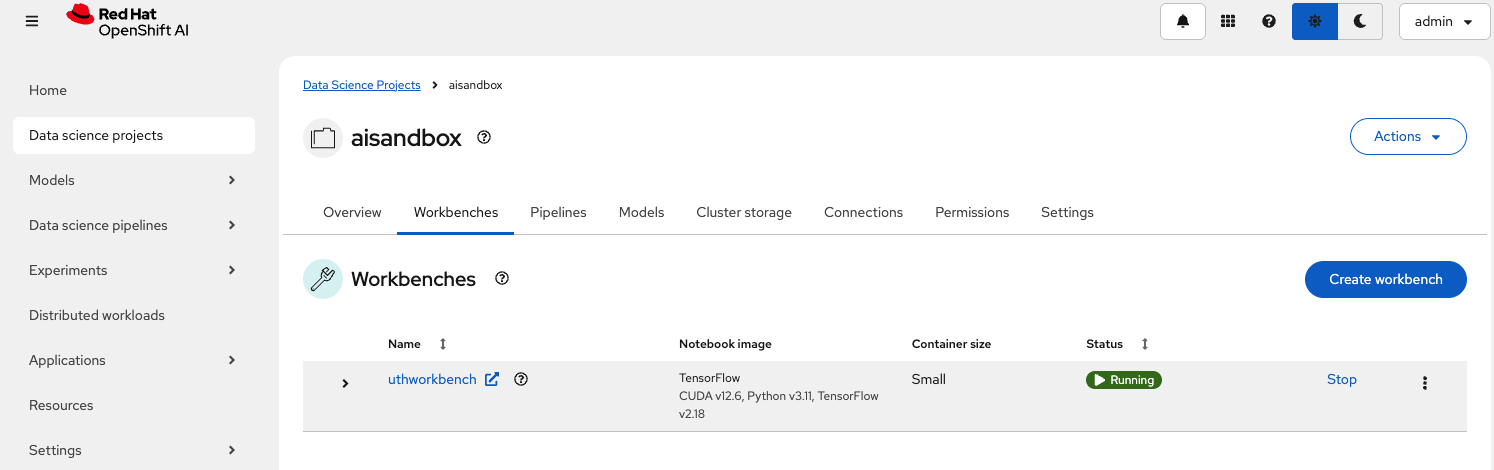Switch to the Cluster storage tab
This screenshot has width=1494, height=470.
pyautogui.click(x=743, y=212)
